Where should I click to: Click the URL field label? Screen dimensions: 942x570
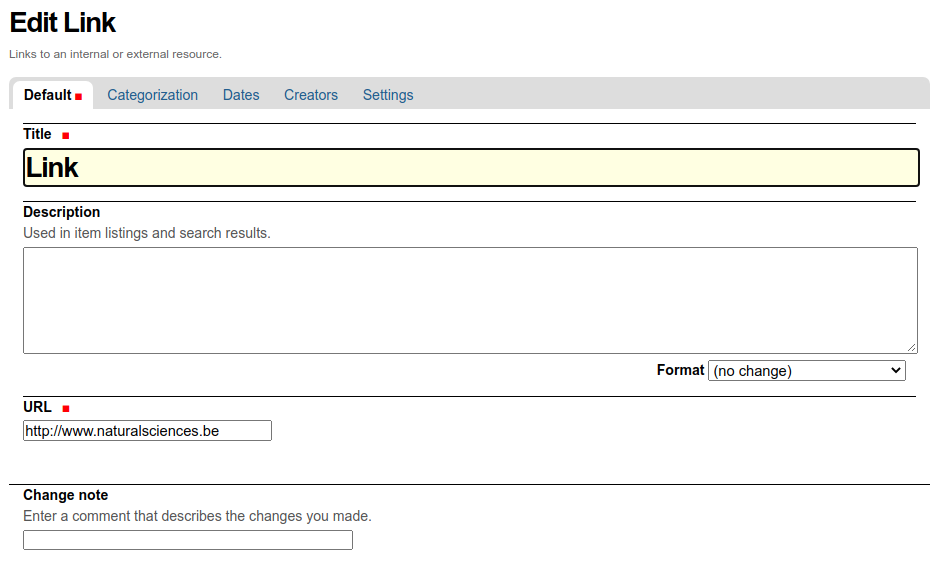(x=37, y=407)
